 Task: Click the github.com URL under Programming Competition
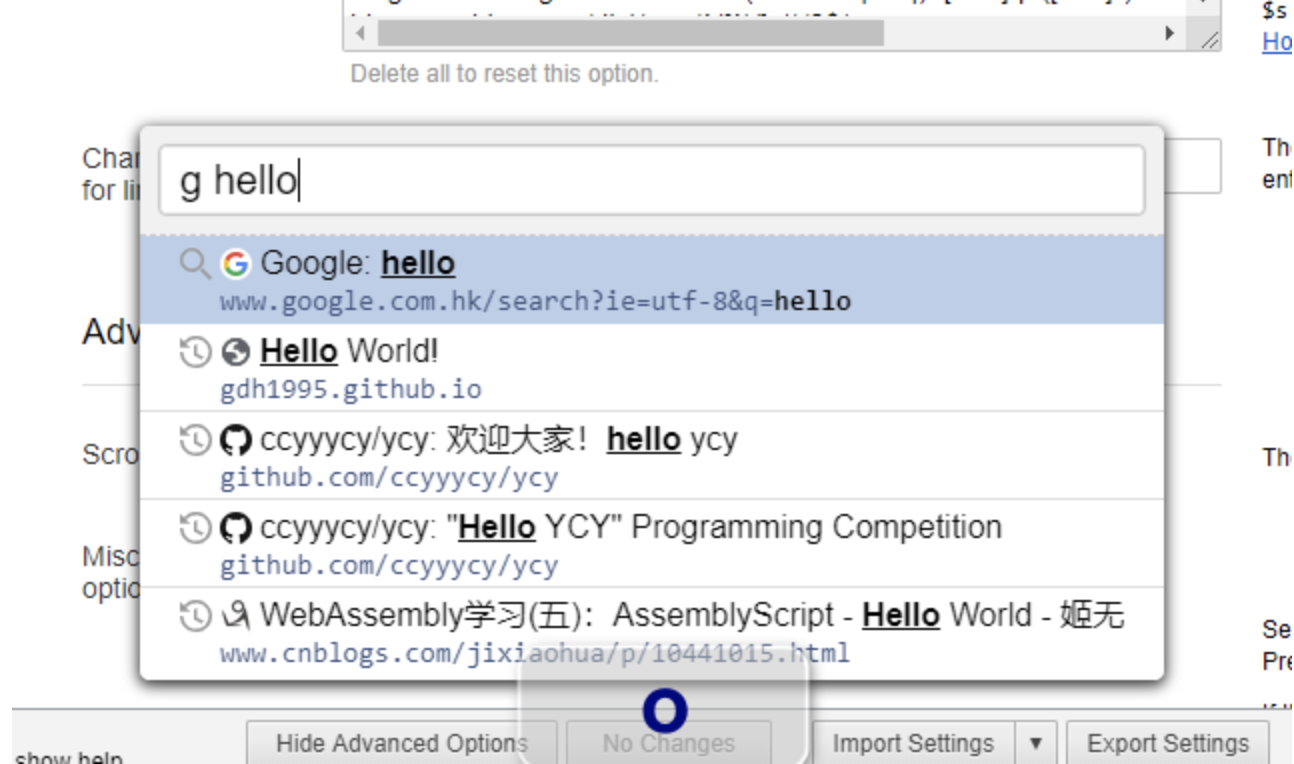click(389, 565)
